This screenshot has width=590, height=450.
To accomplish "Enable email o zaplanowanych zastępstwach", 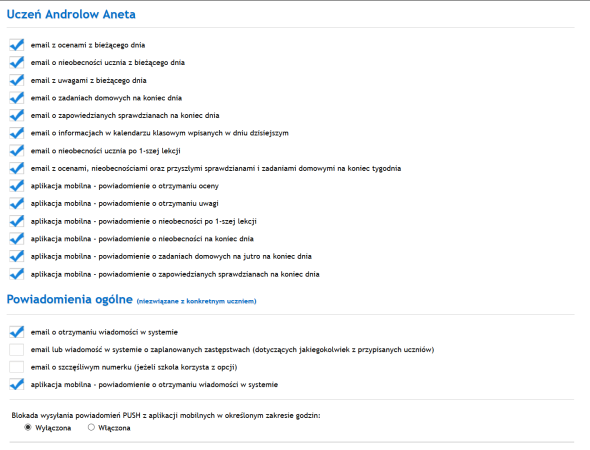I will pyautogui.click(x=17, y=350).
